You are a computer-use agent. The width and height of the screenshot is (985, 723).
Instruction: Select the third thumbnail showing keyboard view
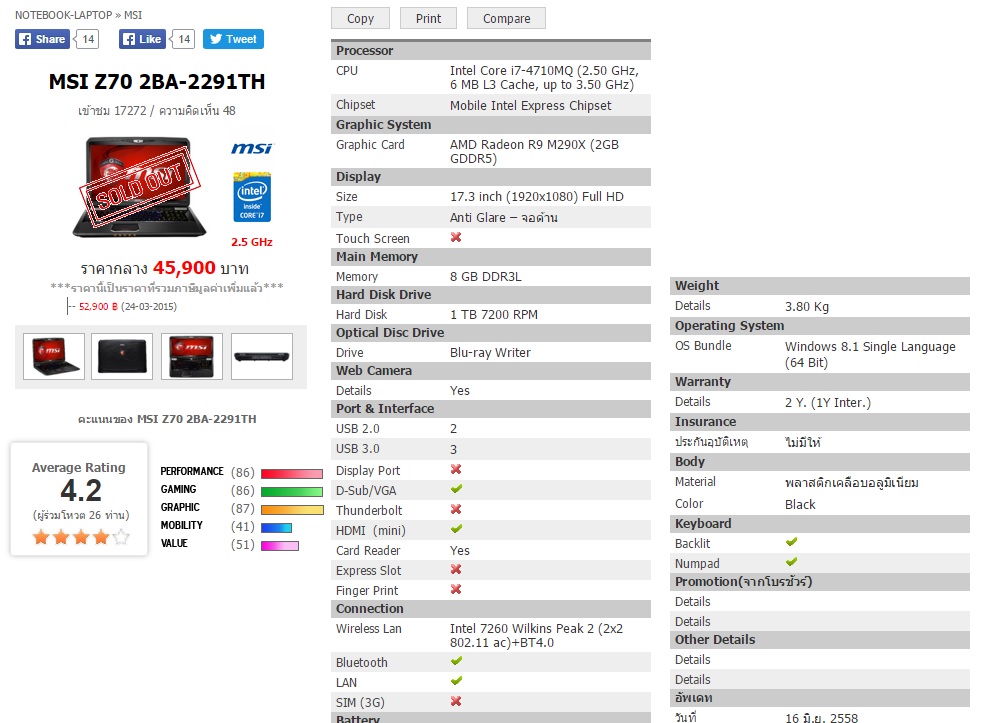[192, 356]
